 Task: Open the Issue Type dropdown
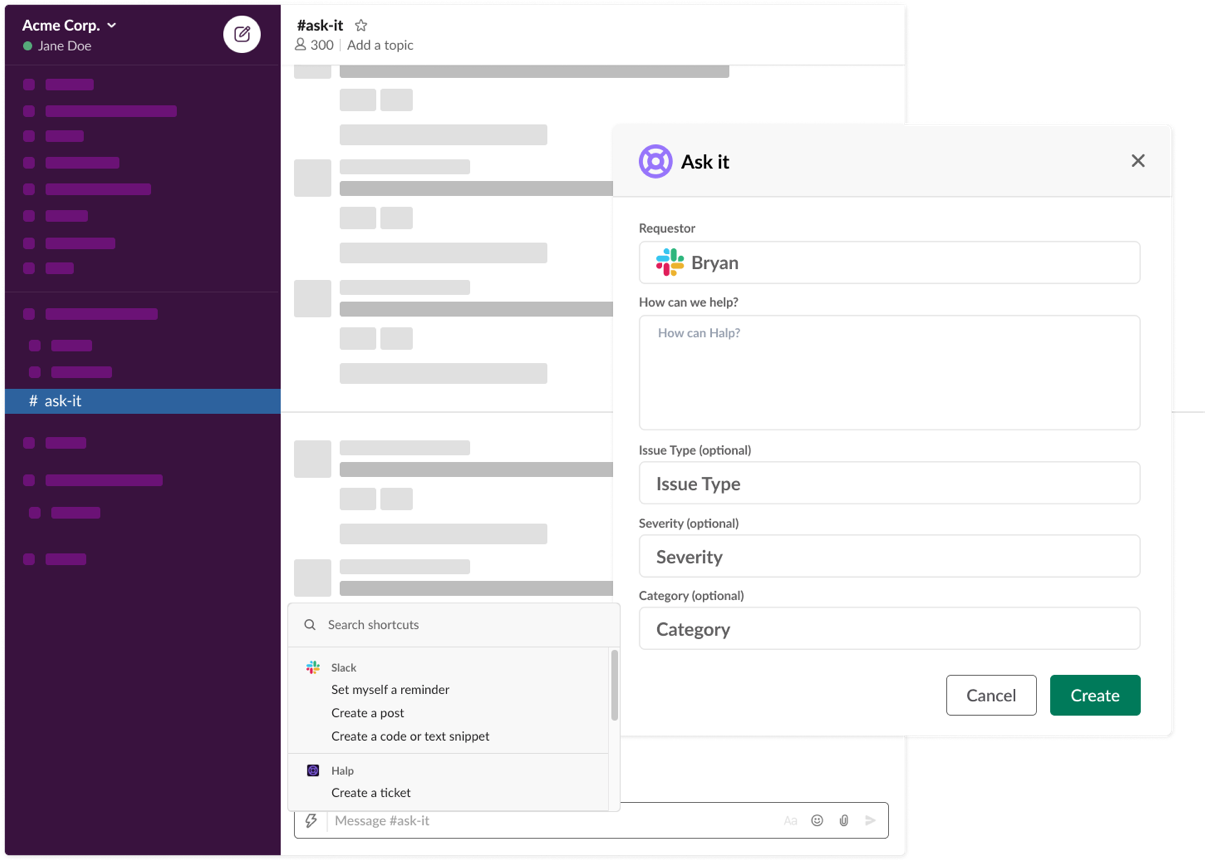[x=889, y=484]
